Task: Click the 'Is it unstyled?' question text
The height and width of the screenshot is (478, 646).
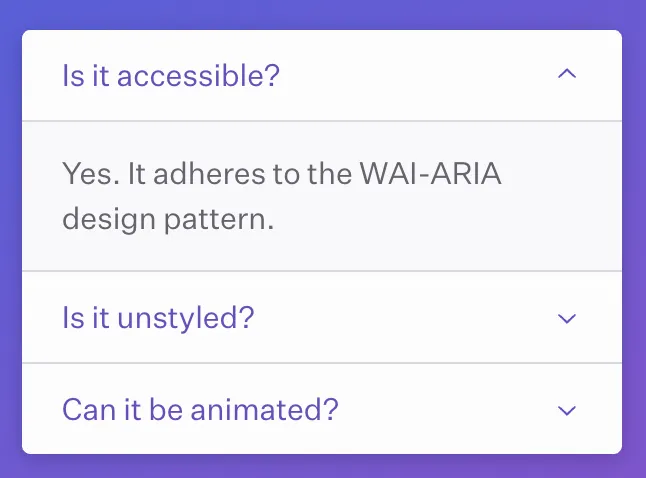Action: click(158, 319)
